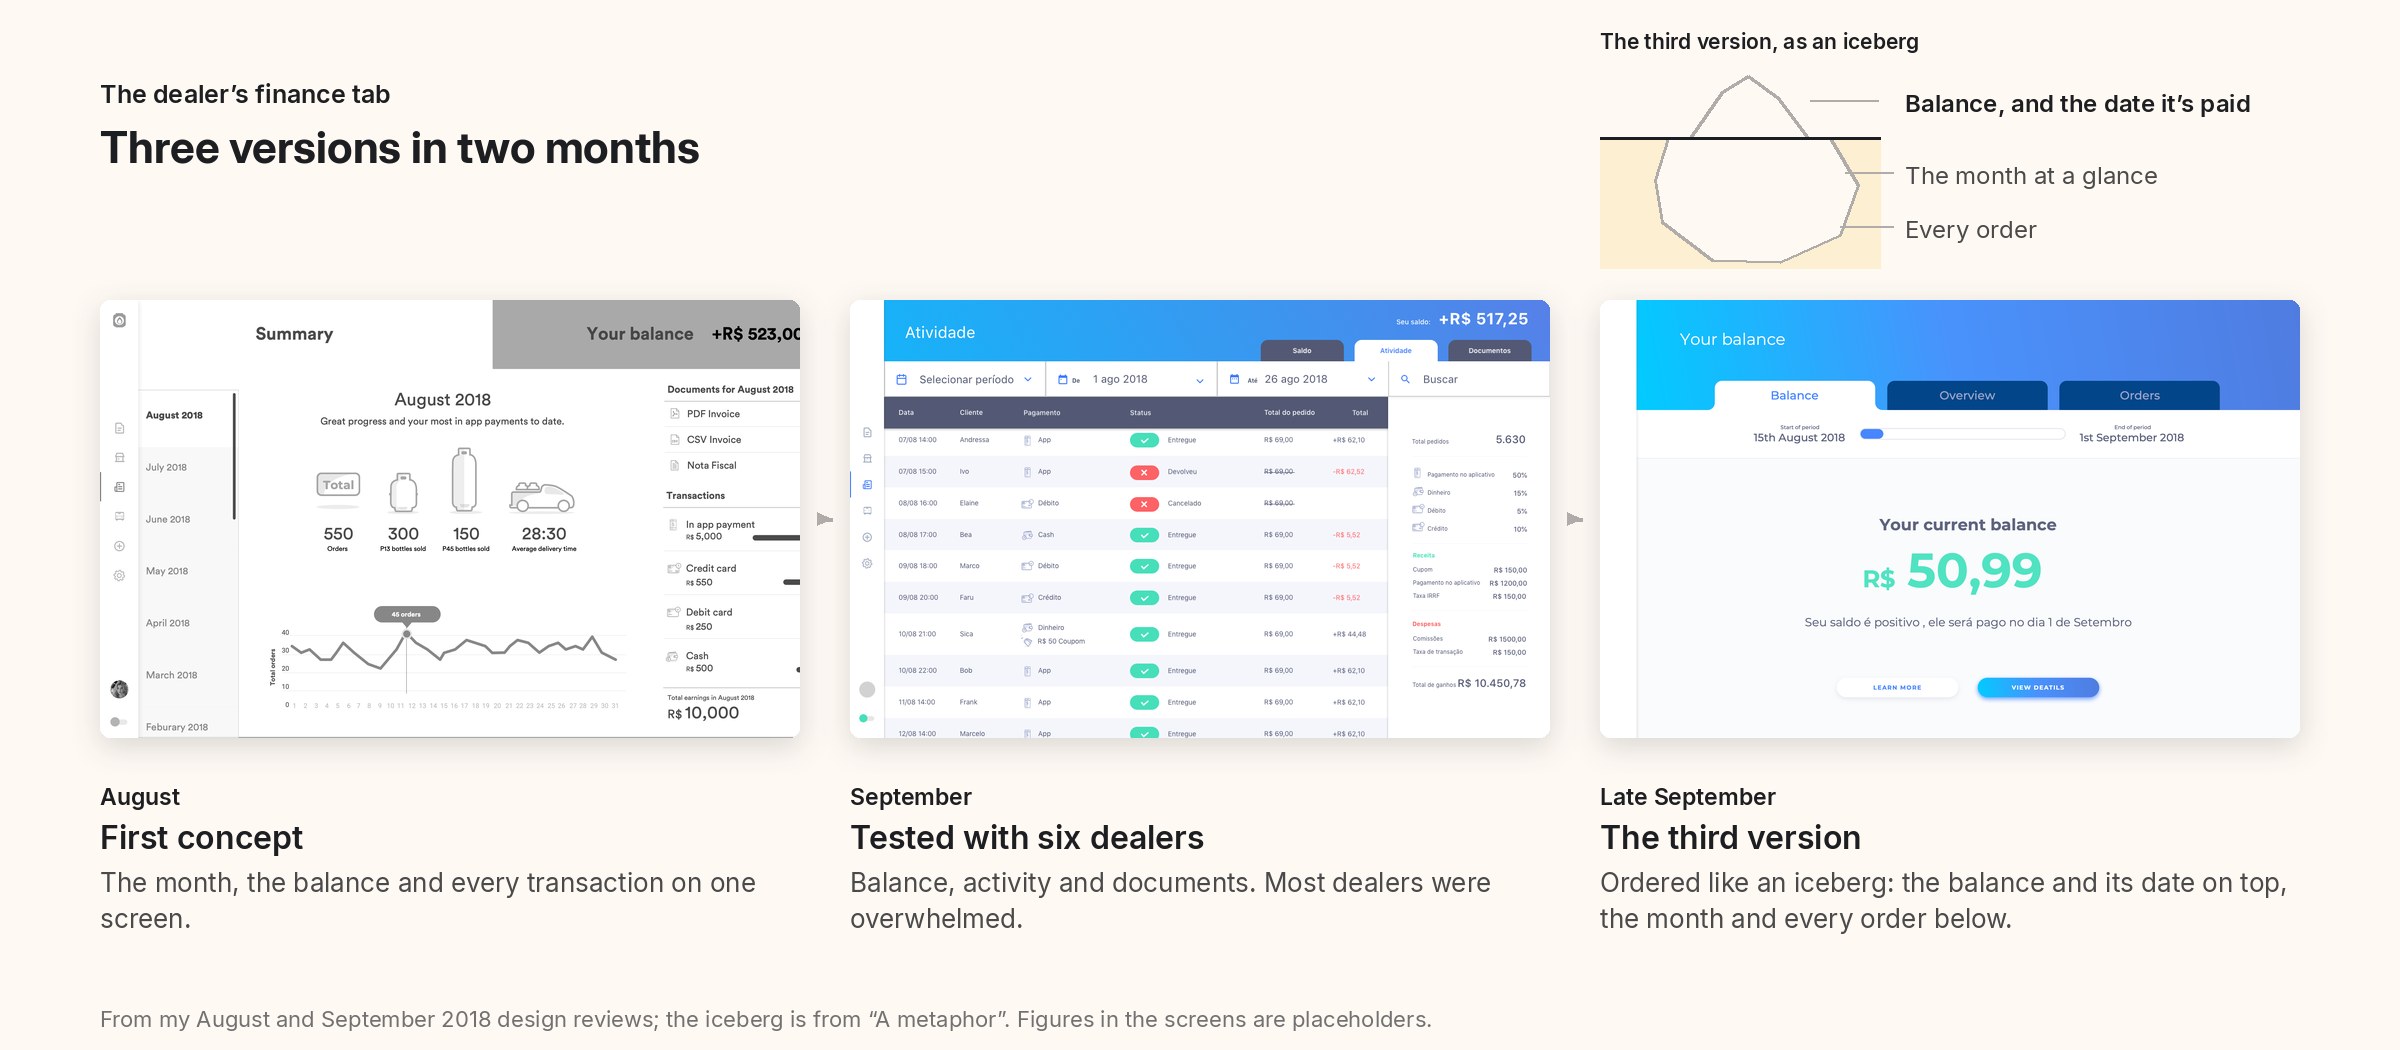
Task: Open settings gear in the Atividade screen sidebar
Action: point(867,564)
